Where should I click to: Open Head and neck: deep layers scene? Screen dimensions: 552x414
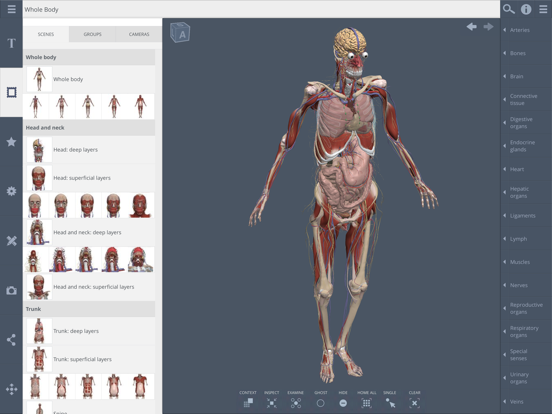(x=89, y=232)
